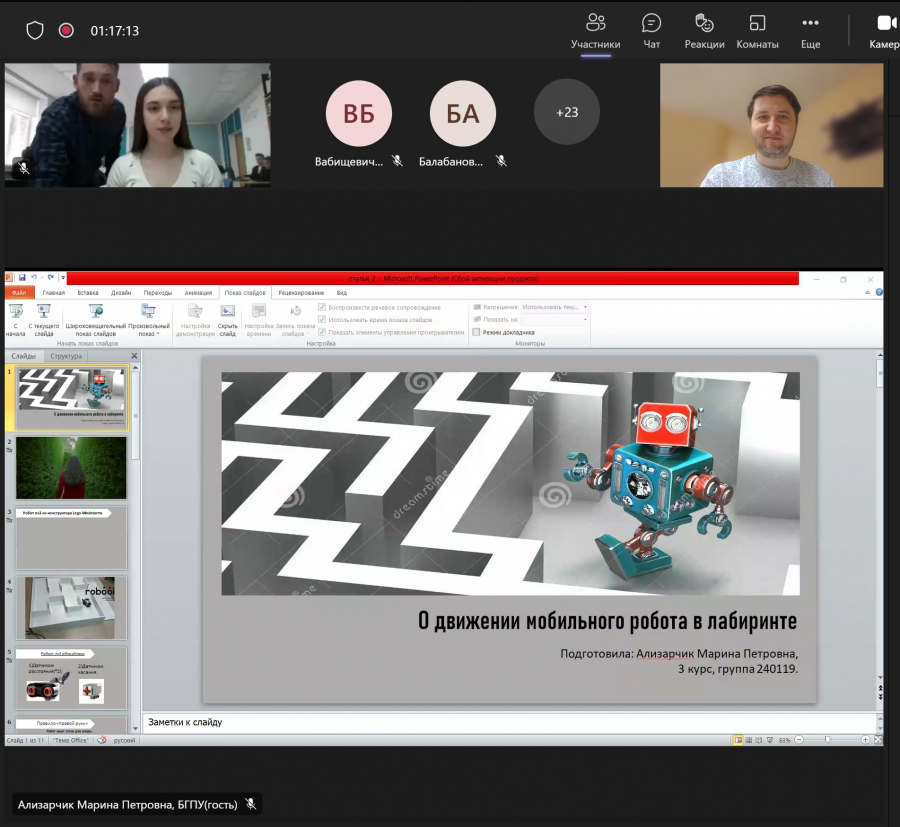Expand the Произвольный показ dropdown
Image resolution: width=900 pixels, height=827 pixels.
(x=149, y=320)
